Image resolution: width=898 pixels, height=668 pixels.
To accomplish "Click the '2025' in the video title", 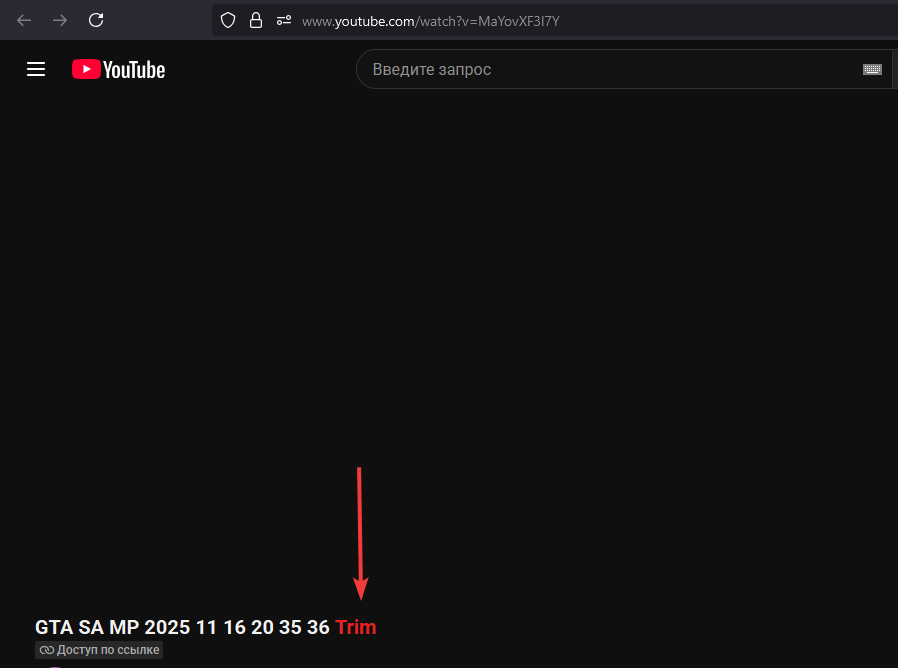I will click(167, 627).
